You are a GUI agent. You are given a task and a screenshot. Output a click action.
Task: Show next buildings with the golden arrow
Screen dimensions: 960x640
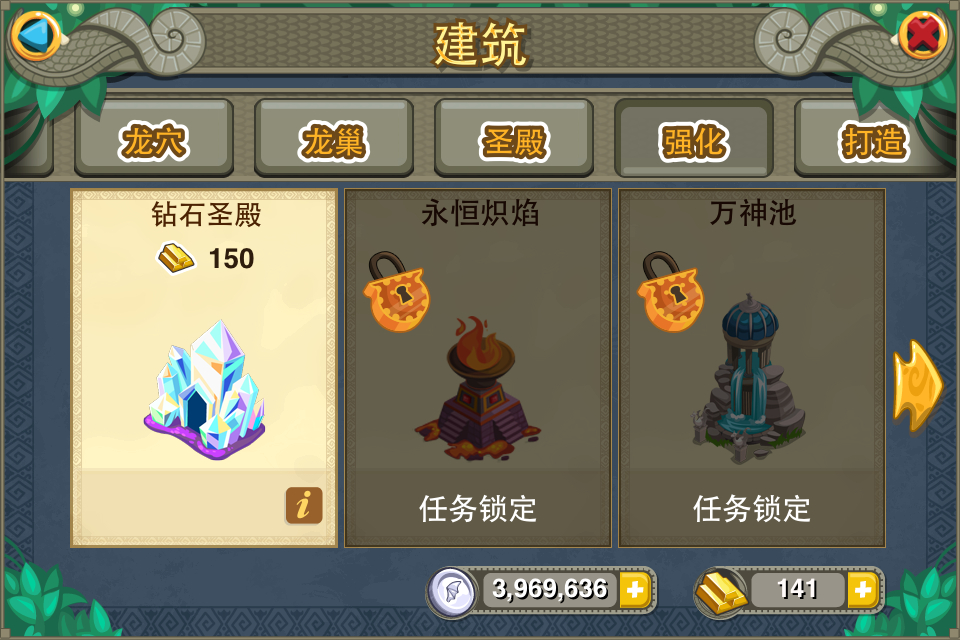pos(917,386)
